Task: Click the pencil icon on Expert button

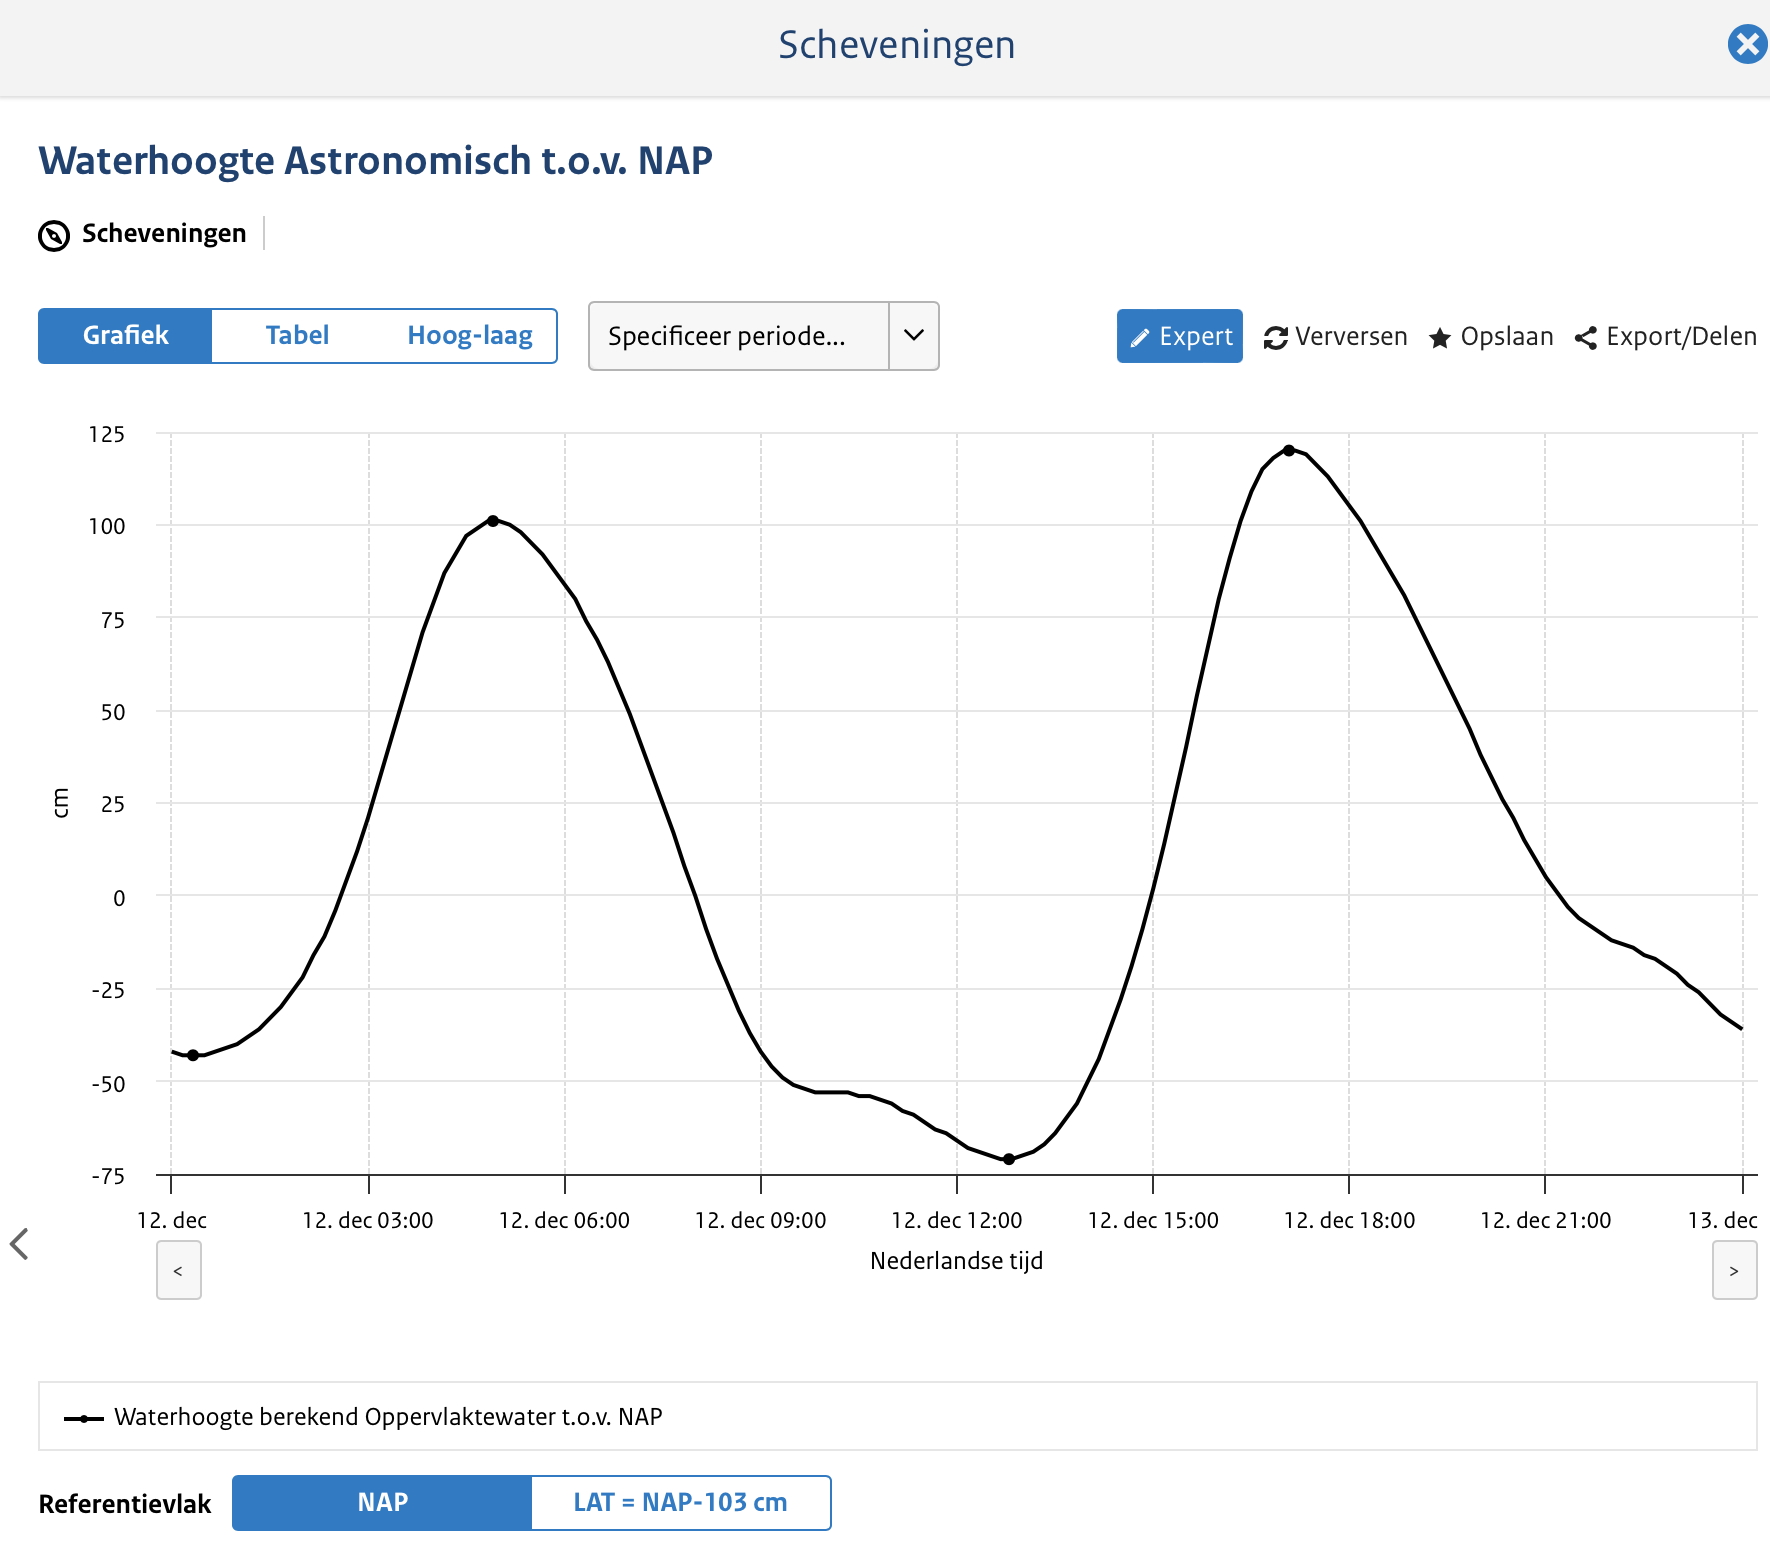Action: click(1140, 338)
